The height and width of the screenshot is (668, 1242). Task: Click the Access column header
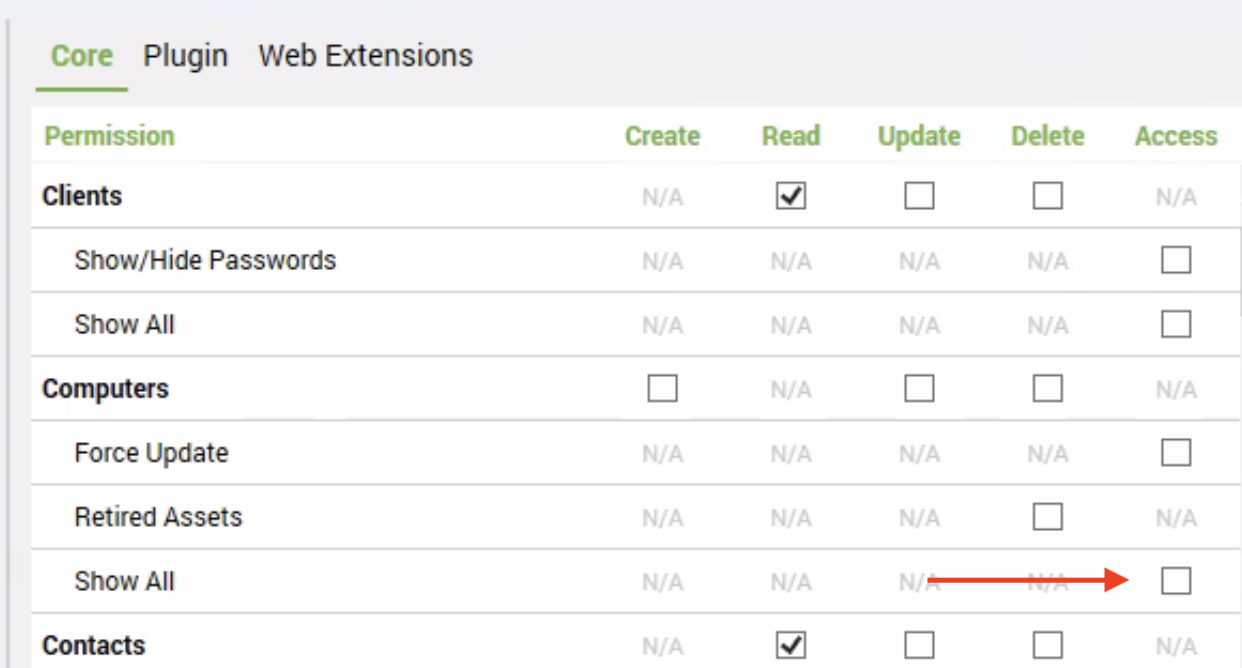coord(1176,136)
